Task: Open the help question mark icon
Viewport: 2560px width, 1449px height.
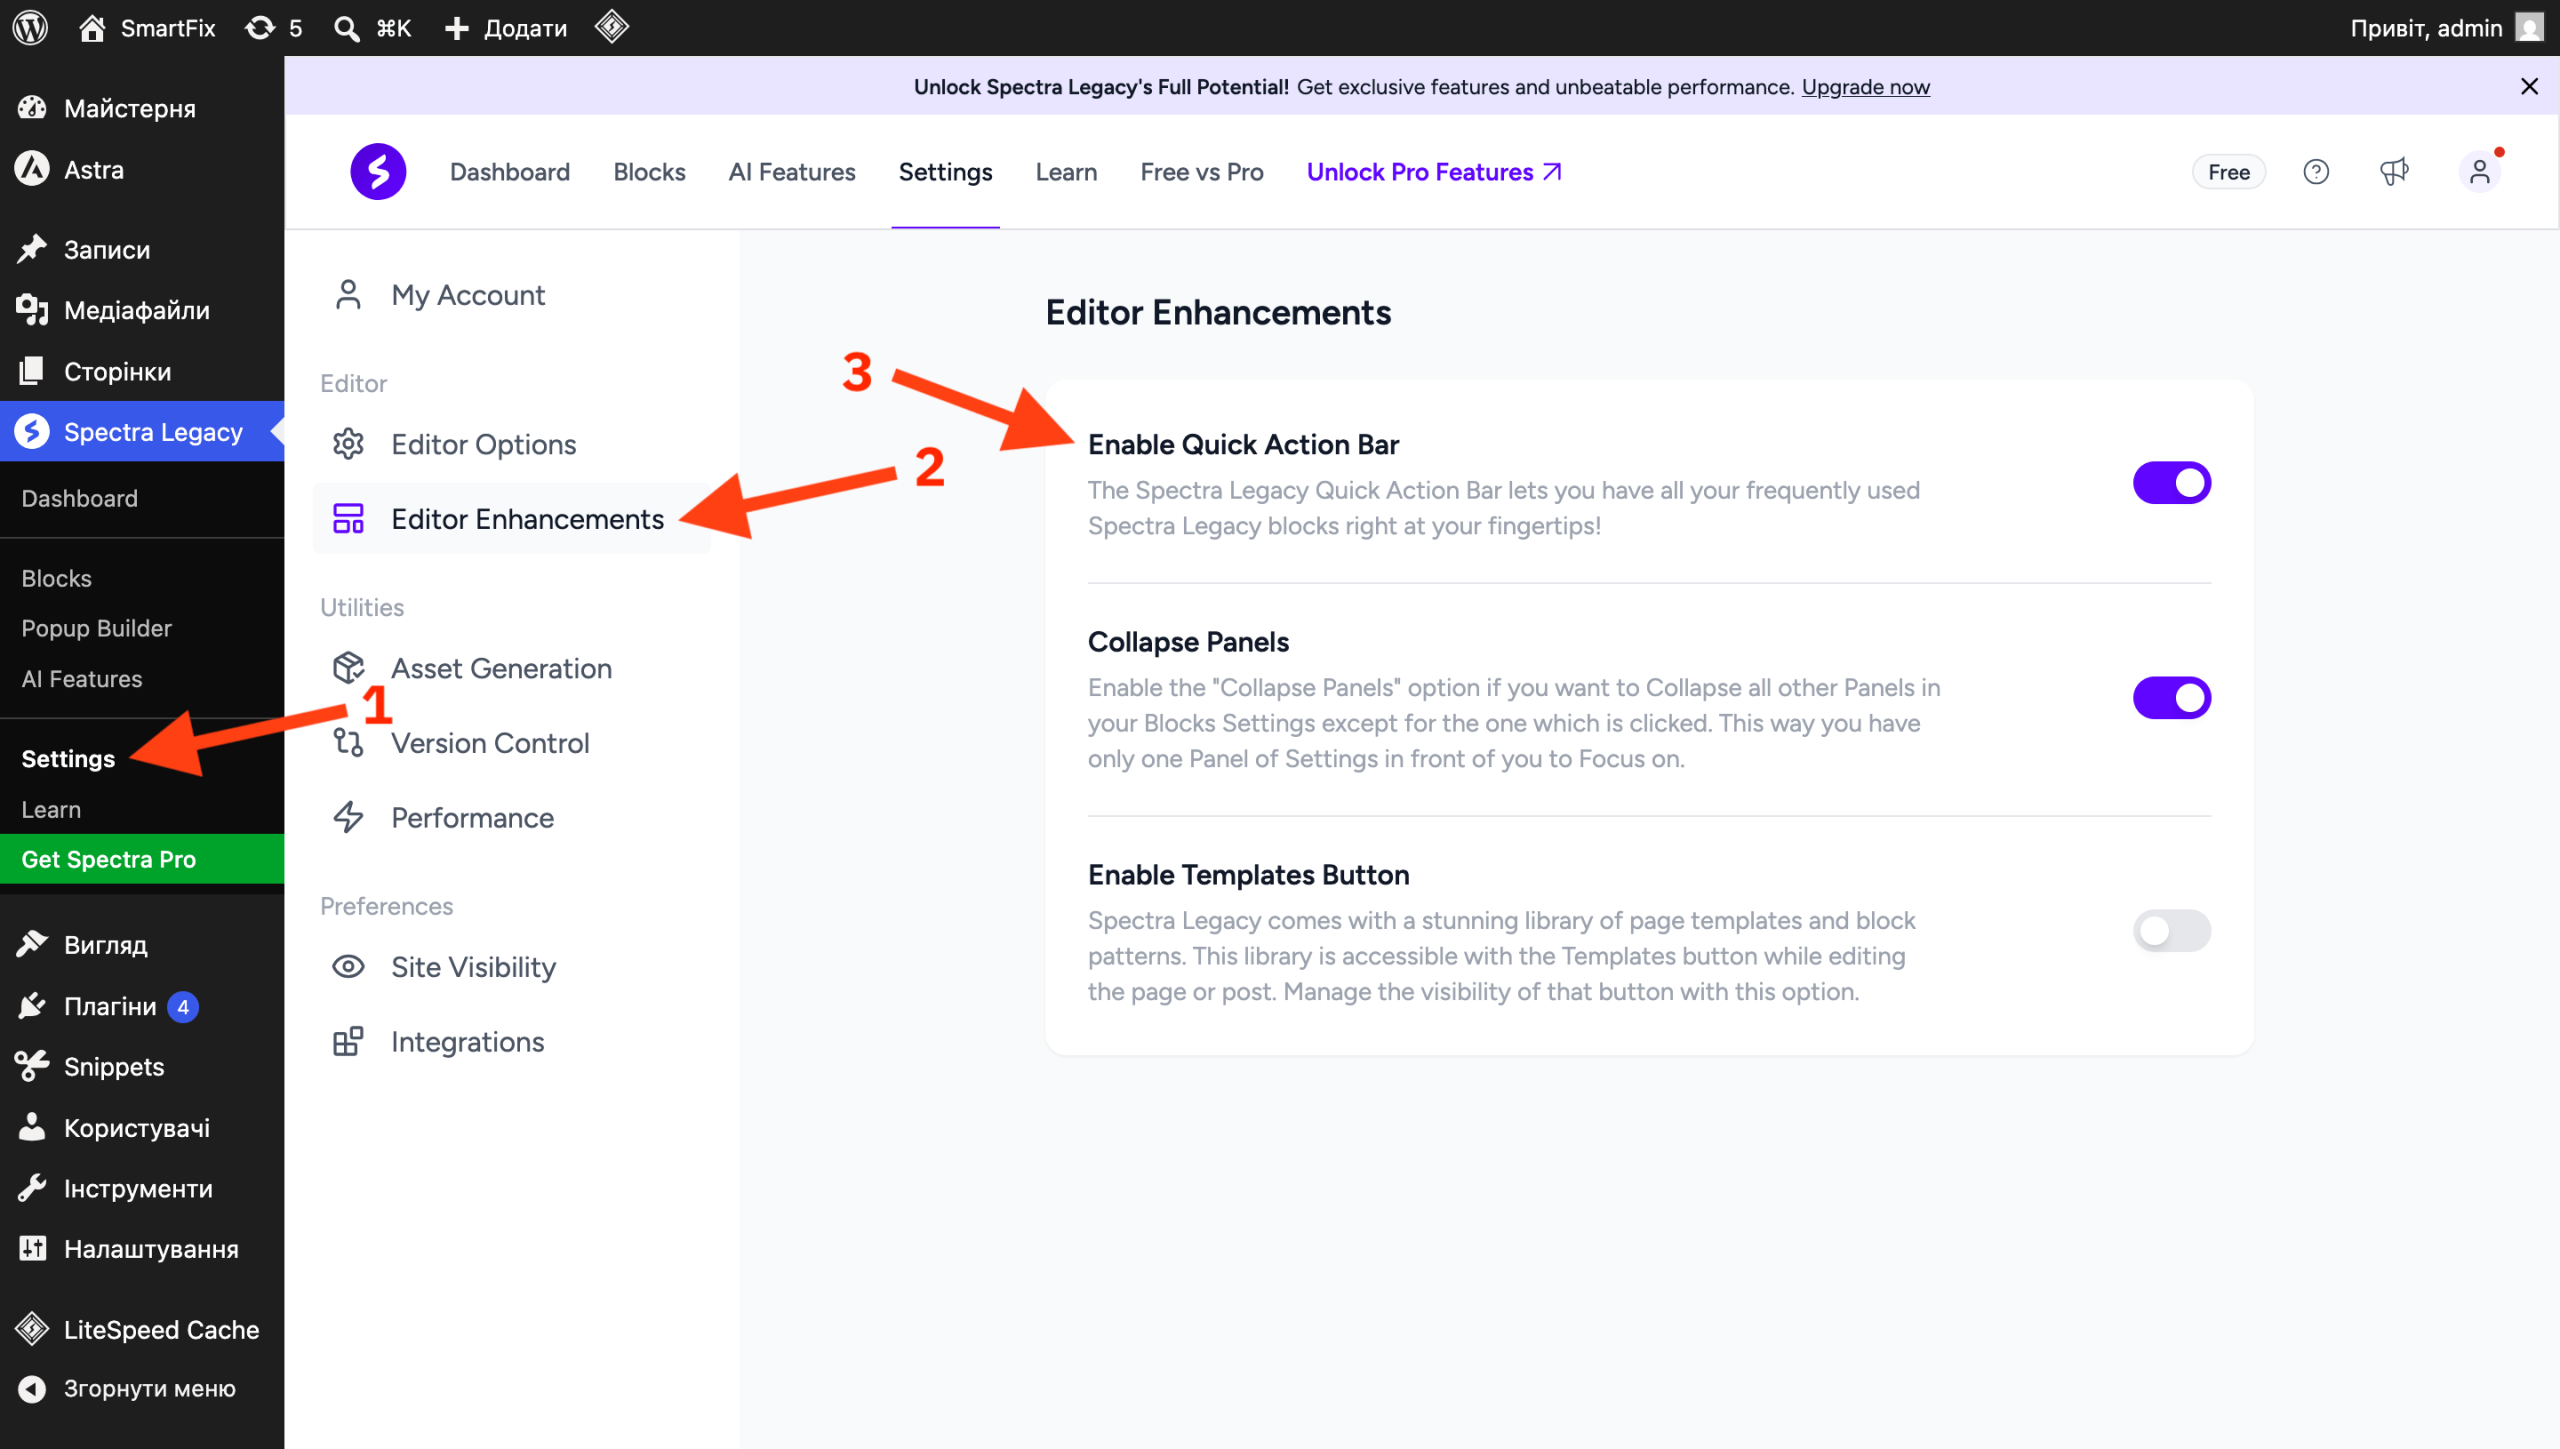Action: tap(2316, 172)
